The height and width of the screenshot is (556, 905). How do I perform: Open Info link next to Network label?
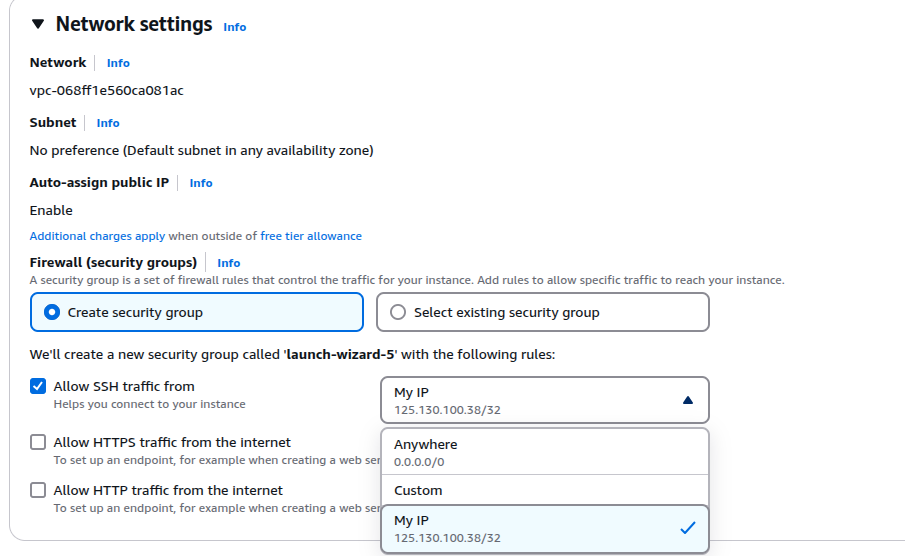pos(118,63)
